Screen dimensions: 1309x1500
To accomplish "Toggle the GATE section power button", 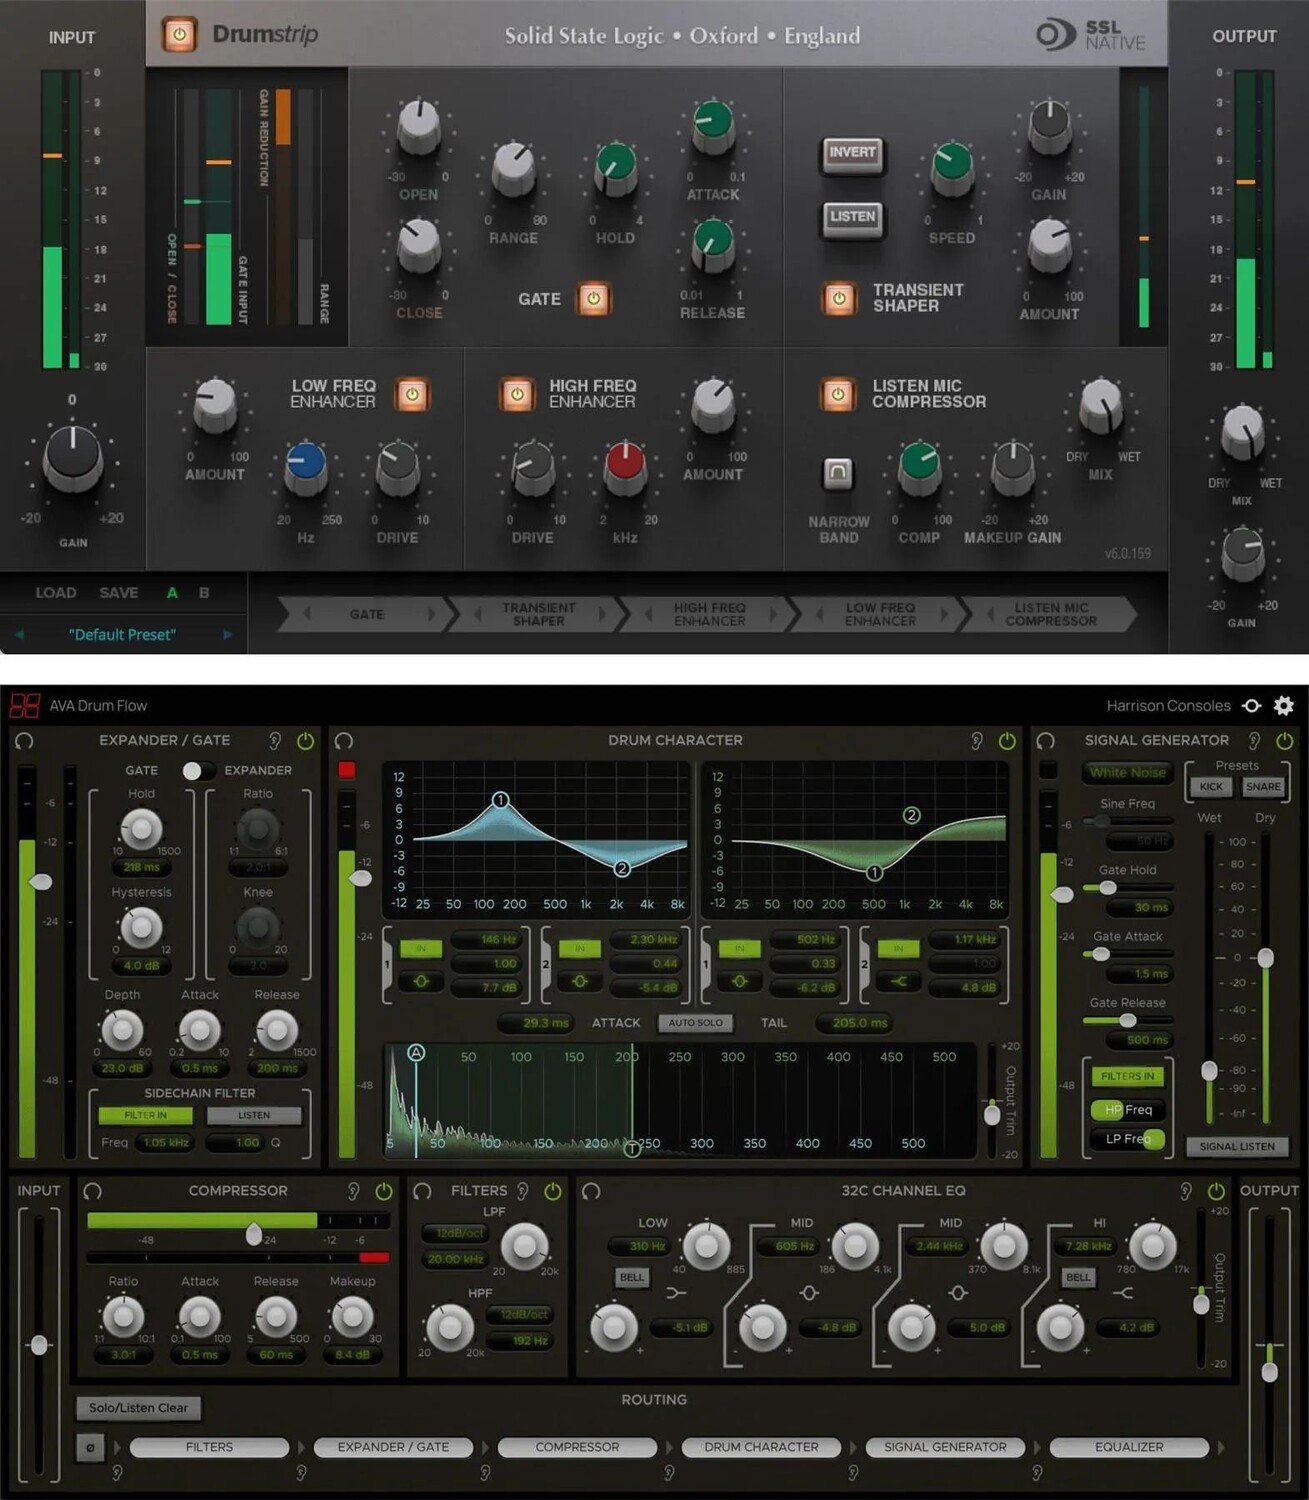I will pos(593,298).
